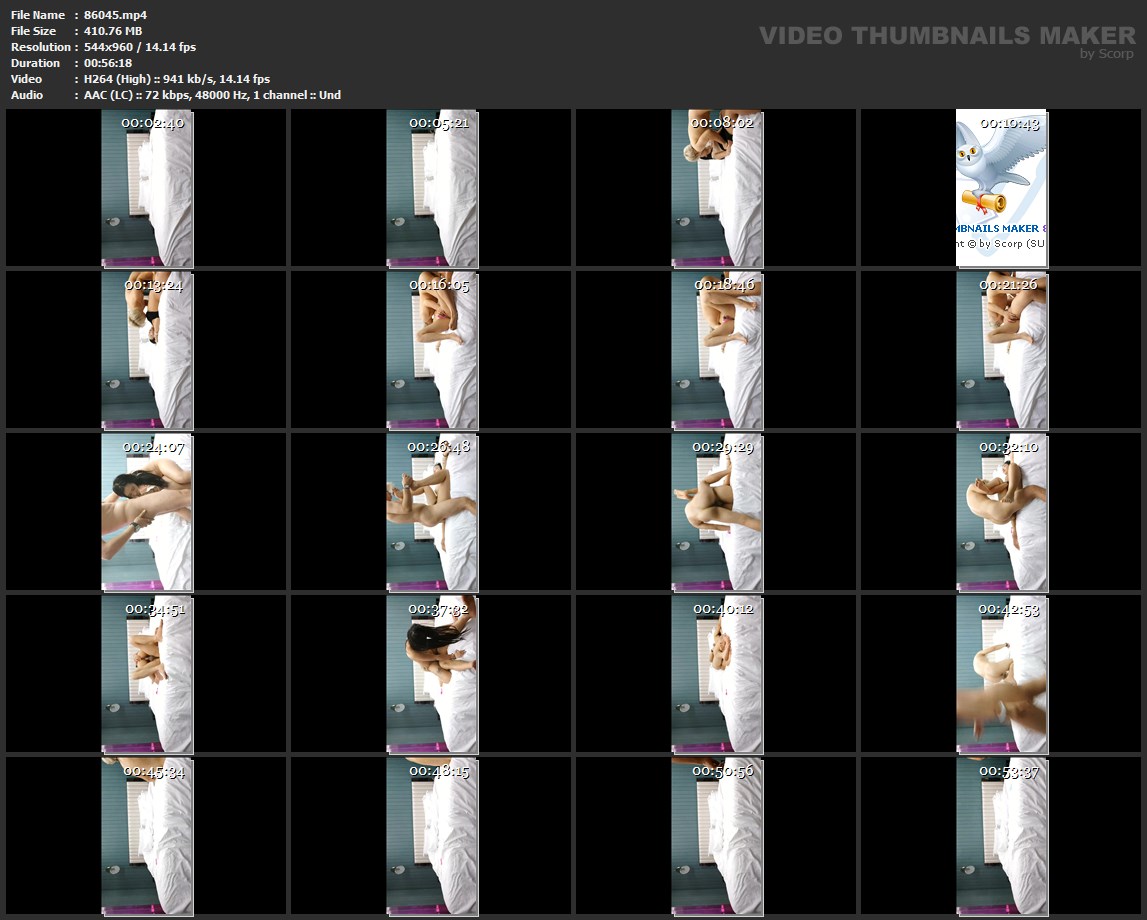
Task: Click the file name 86045.mp4
Action: point(116,15)
